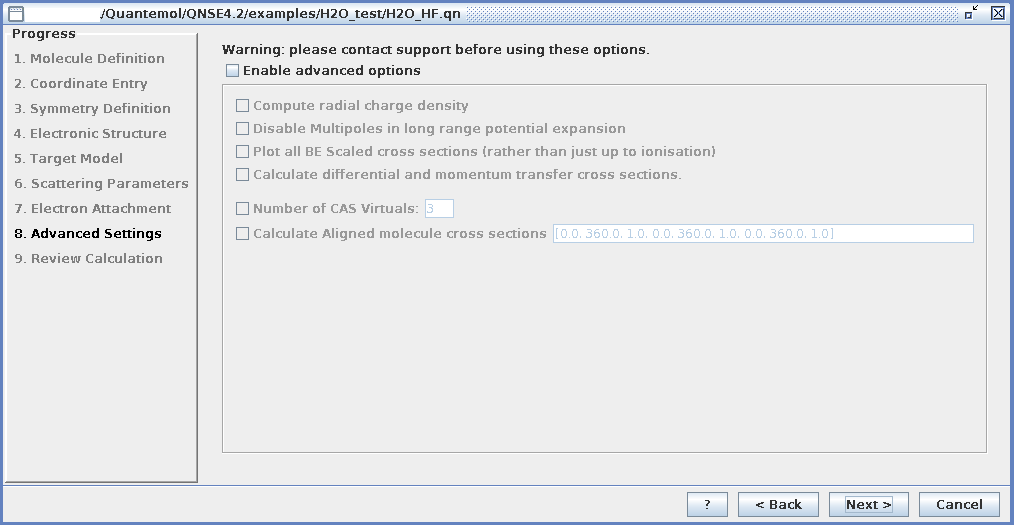Check Disable Multipoles in long range expansion
The height and width of the screenshot is (525, 1014).
(x=243, y=129)
